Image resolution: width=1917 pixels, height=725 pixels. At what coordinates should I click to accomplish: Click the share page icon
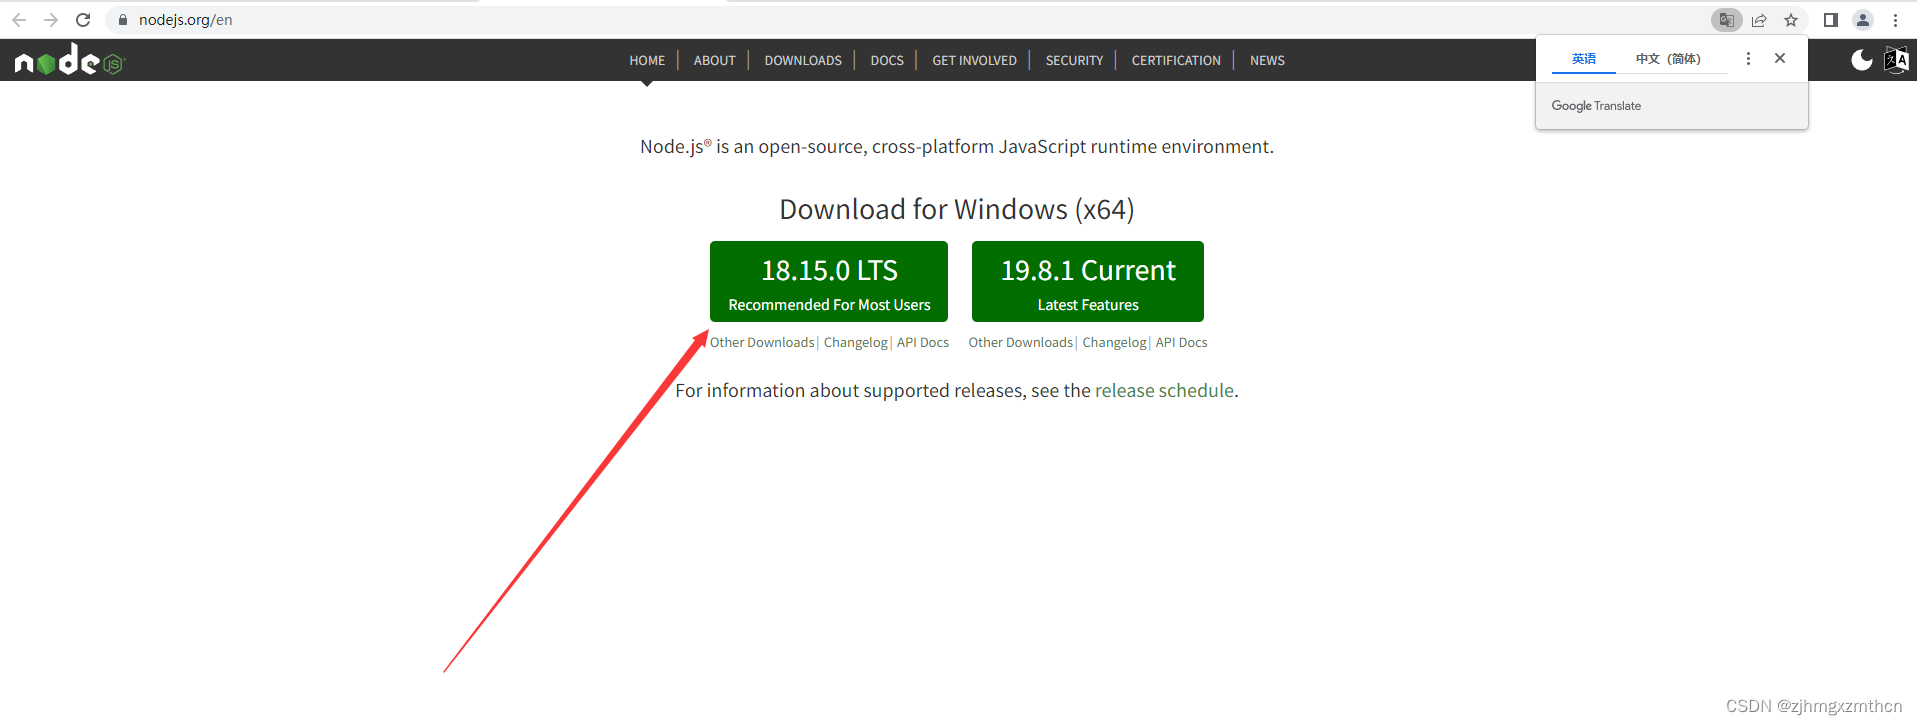point(1759,20)
